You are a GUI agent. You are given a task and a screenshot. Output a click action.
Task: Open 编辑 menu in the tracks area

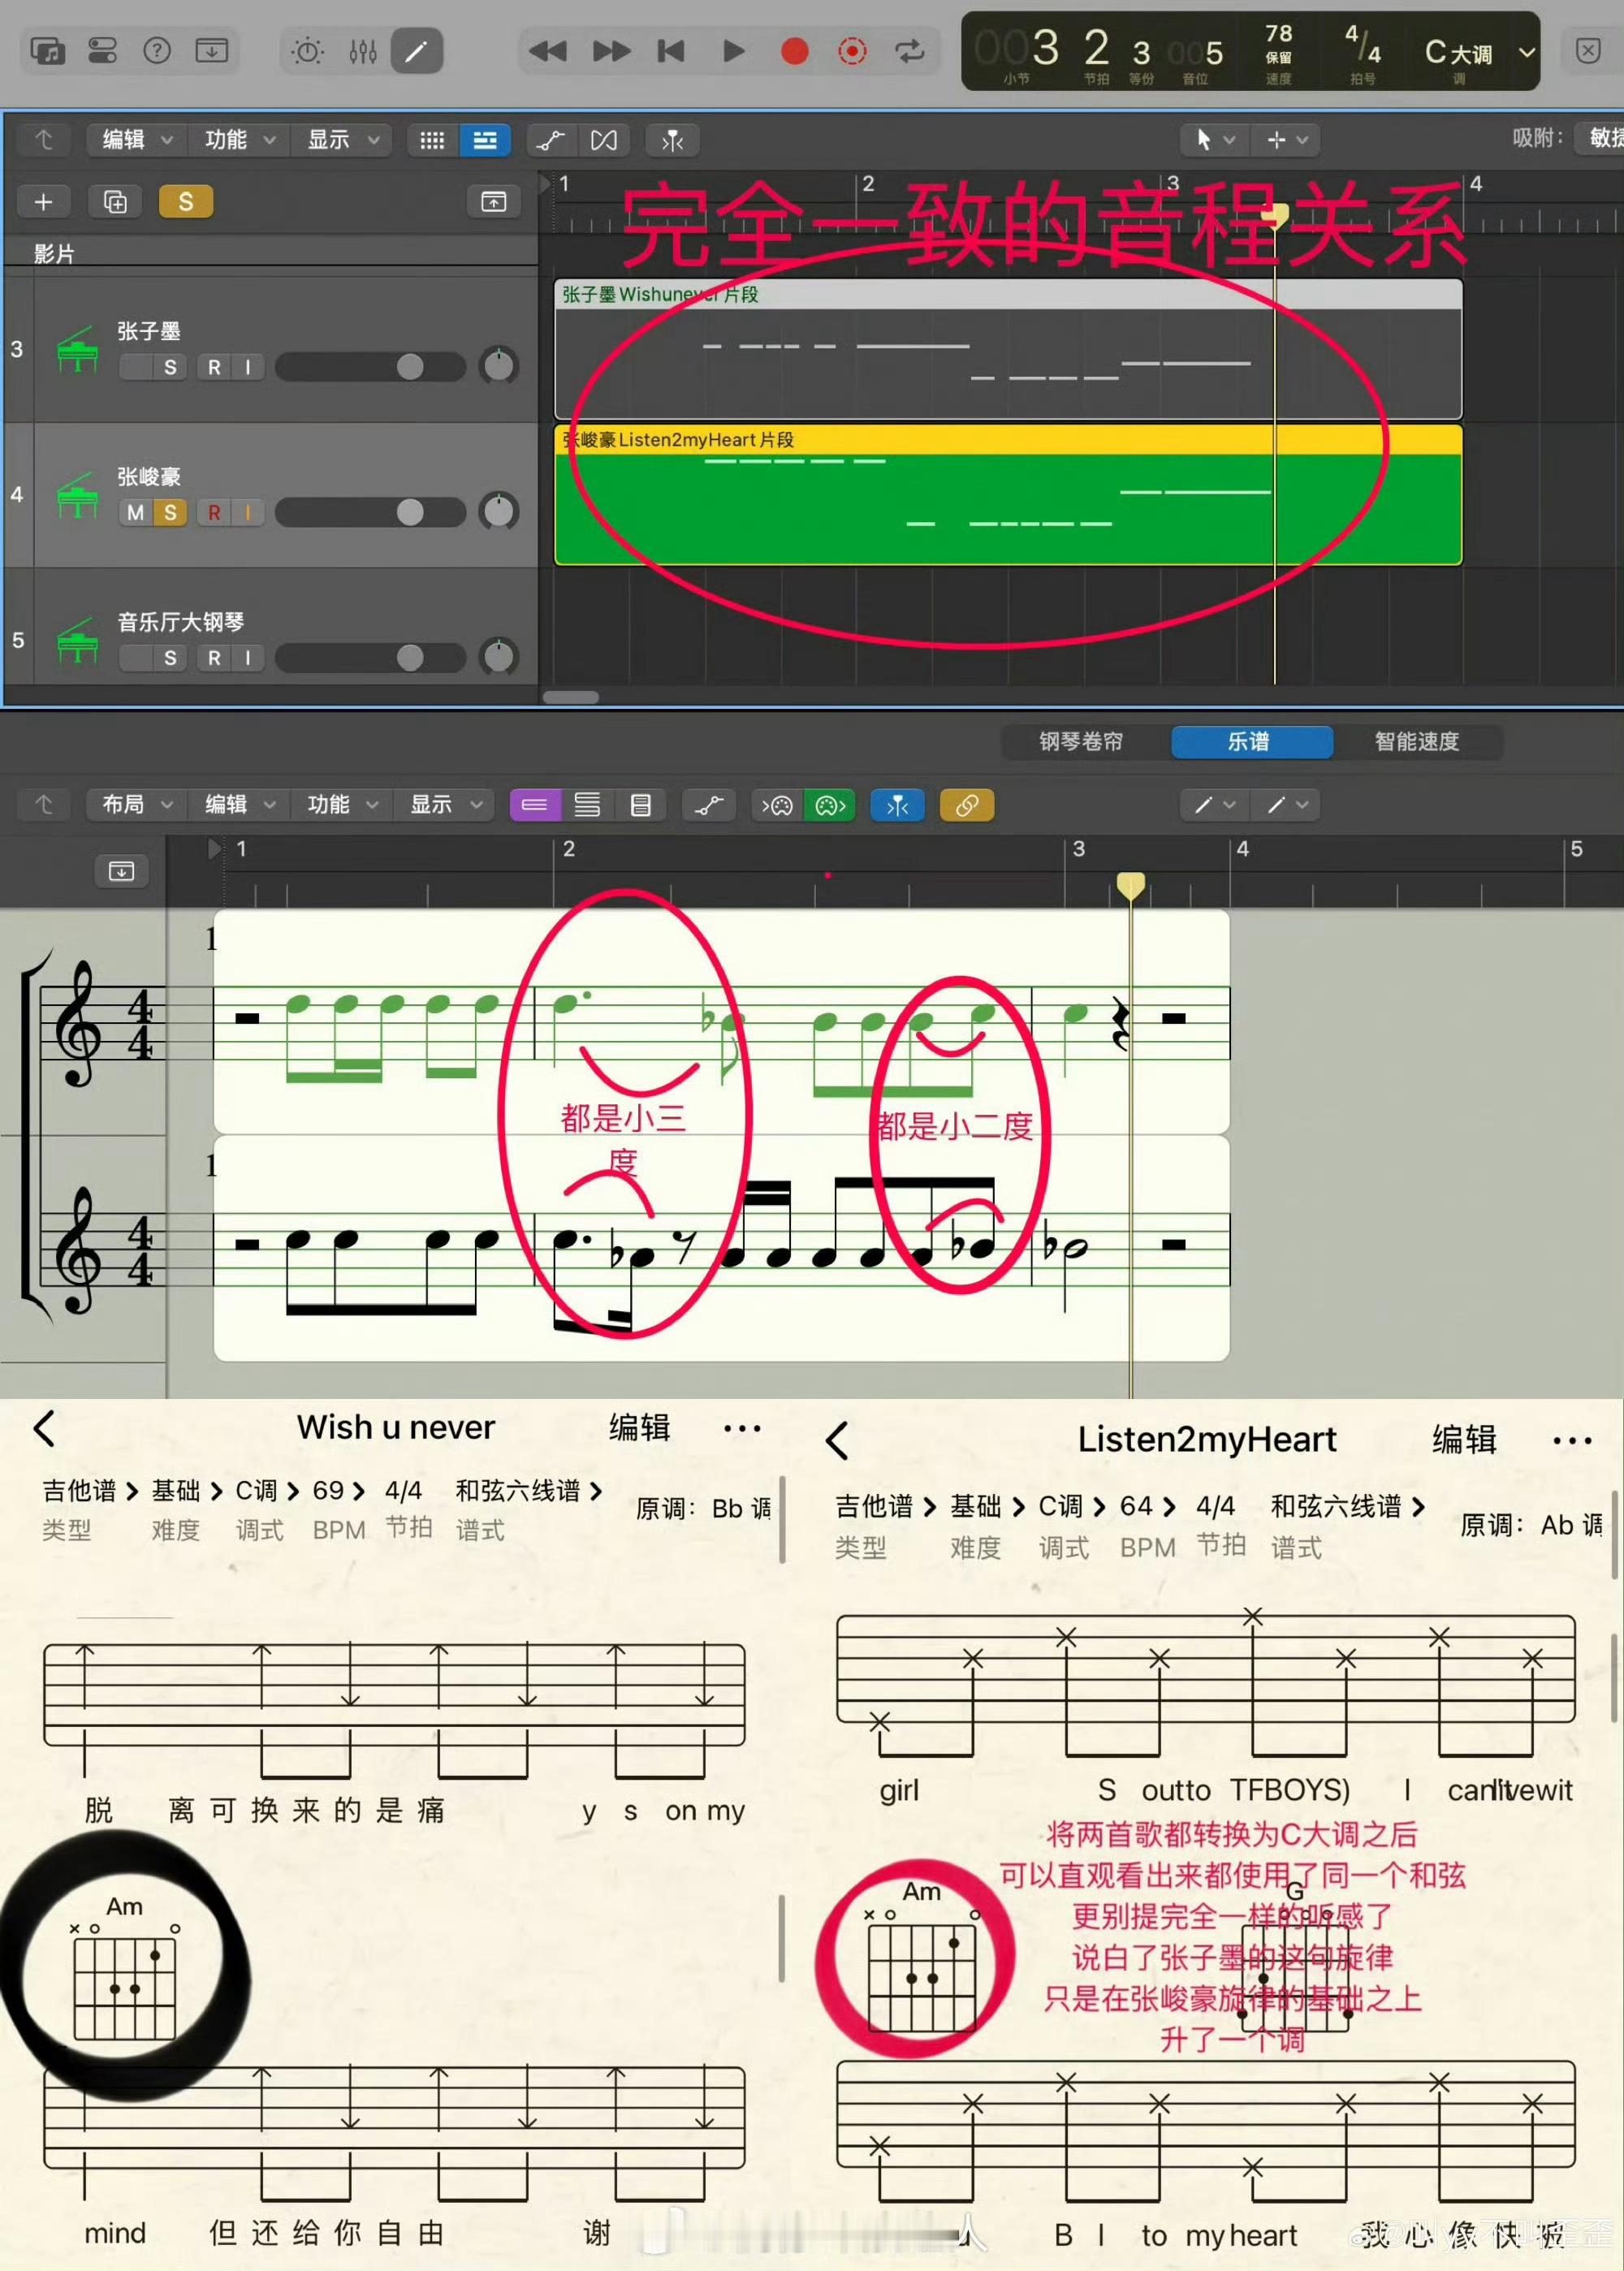tap(137, 140)
